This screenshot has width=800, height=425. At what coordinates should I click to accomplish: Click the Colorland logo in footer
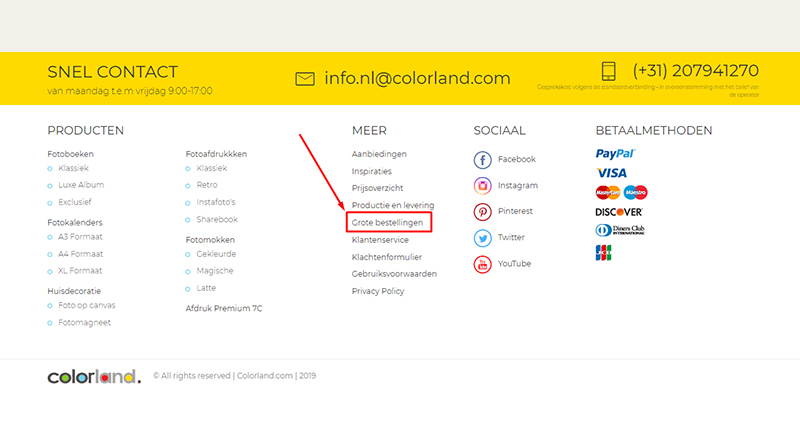click(94, 377)
